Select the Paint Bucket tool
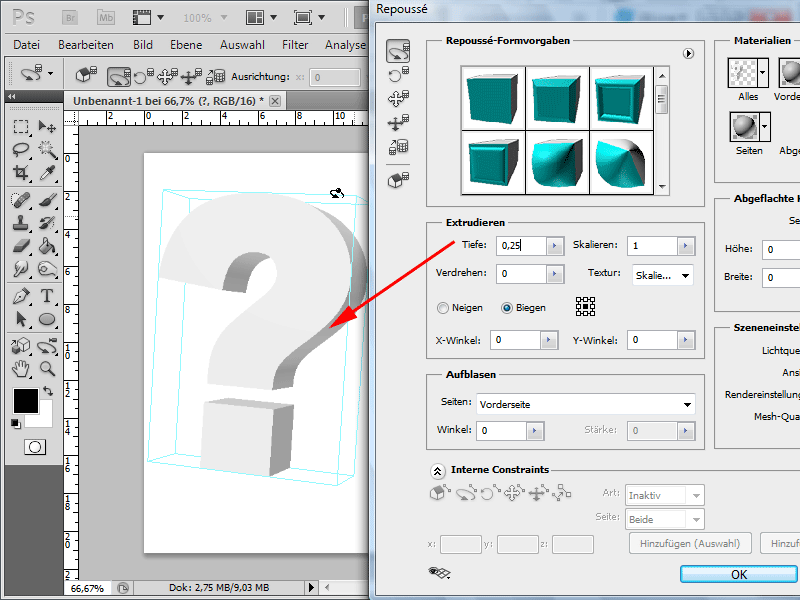Screen dimensions: 800x600 point(47,246)
